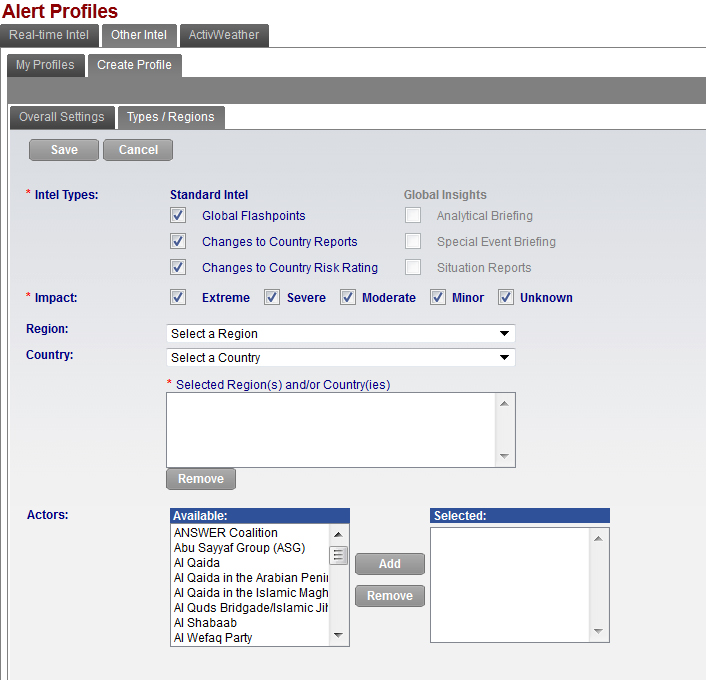This screenshot has width=706, height=680.
Task: Toggle Changes to Country Risk Rating checkbox
Action: pos(178,267)
